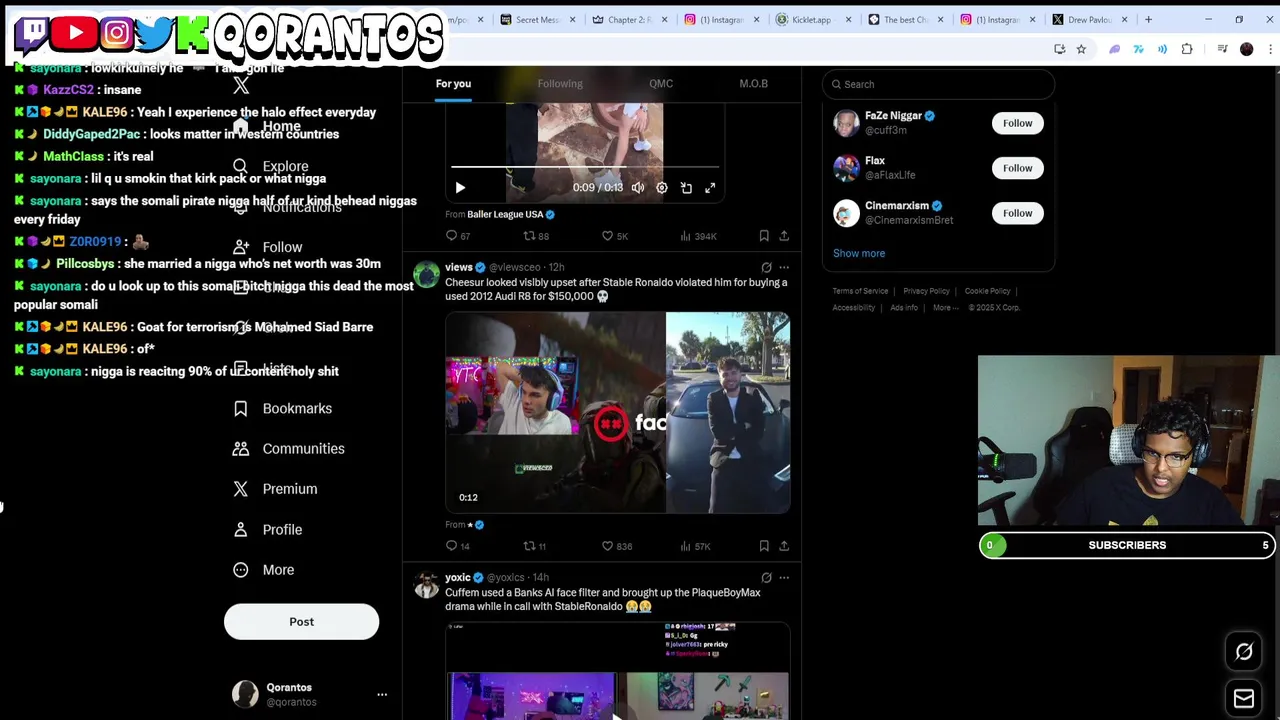Follow Flax @aFlaxLife
1280x720 pixels.
coord(1017,168)
